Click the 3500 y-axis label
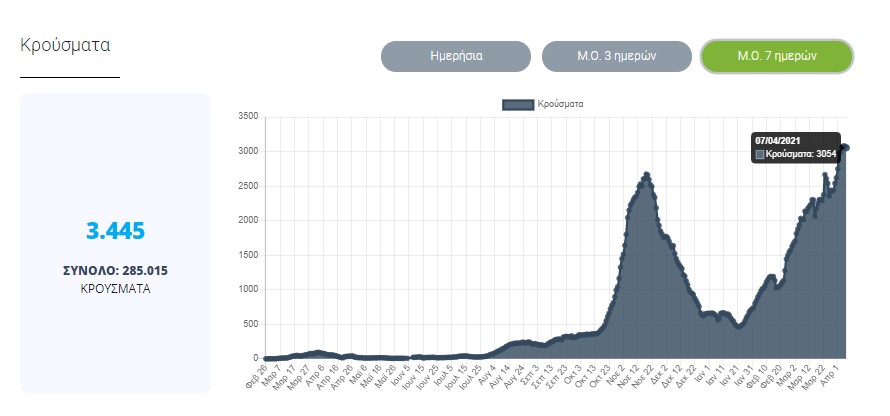The height and width of the screenshot is (416, 890). 249,117
